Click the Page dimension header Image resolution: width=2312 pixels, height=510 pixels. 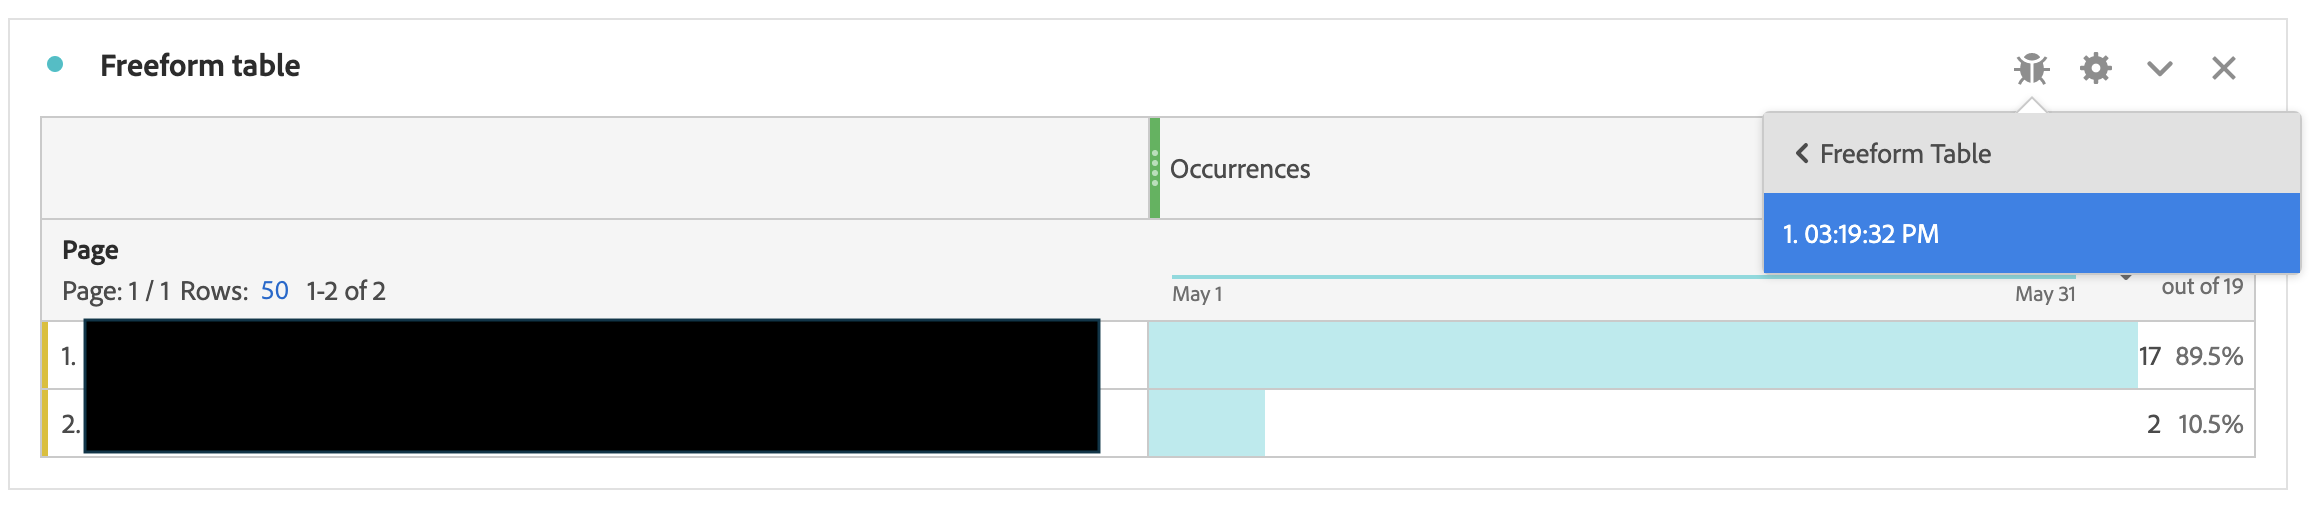click(90, 250)
